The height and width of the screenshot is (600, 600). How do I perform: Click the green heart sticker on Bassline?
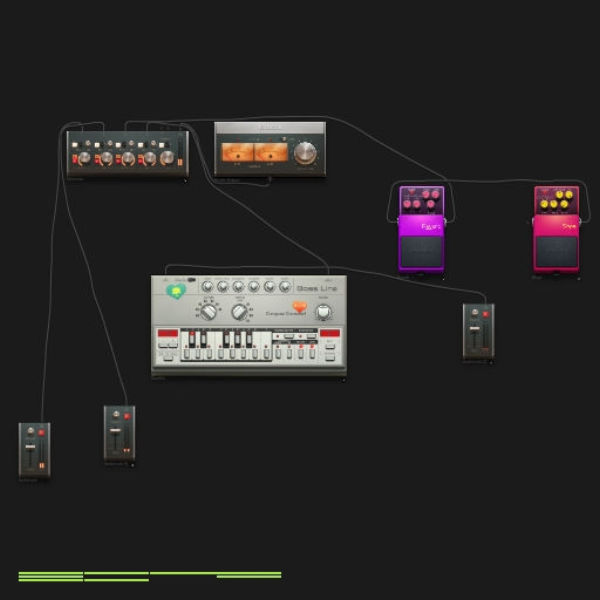click(x=176, y=291)
